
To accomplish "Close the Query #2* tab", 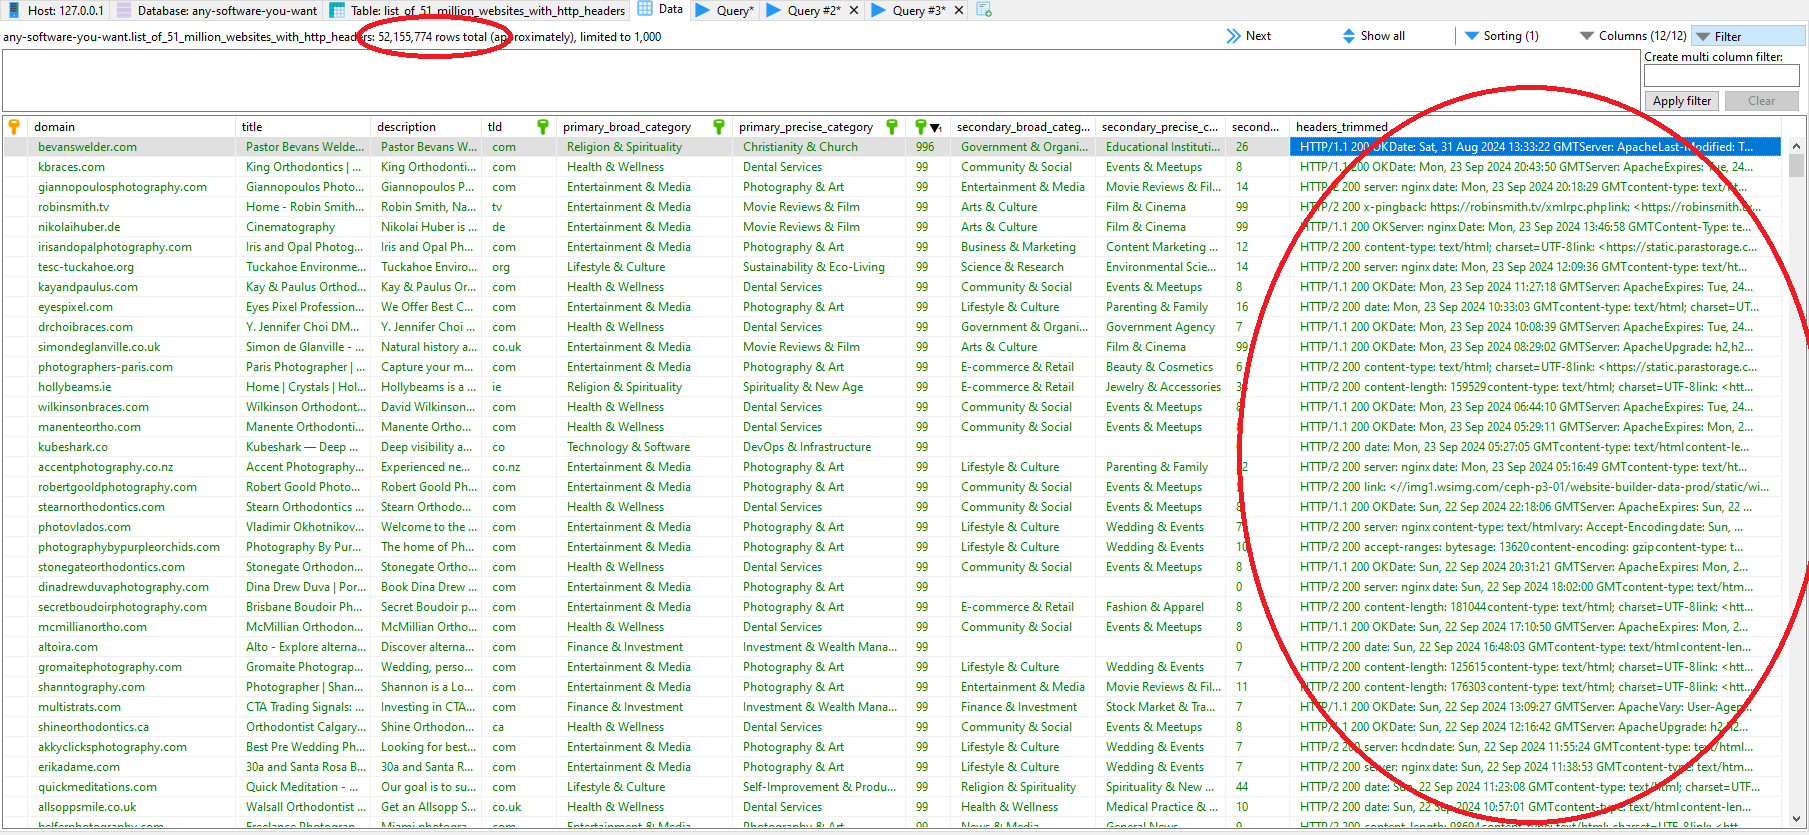I will click(854, 10).
